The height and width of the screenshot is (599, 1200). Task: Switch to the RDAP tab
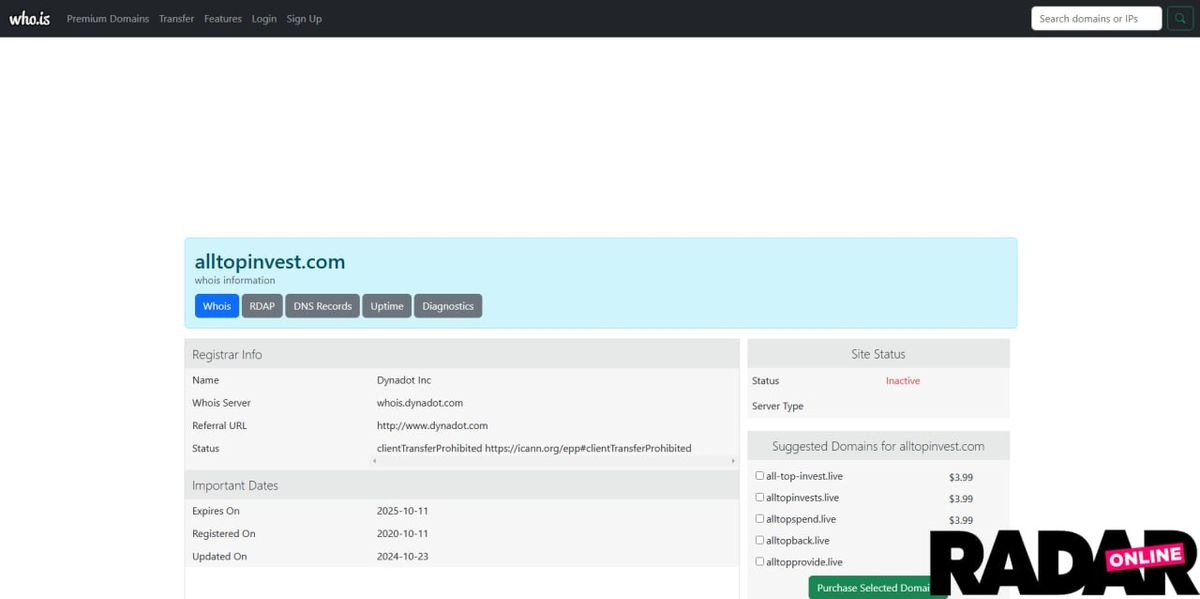coord(262,306)
